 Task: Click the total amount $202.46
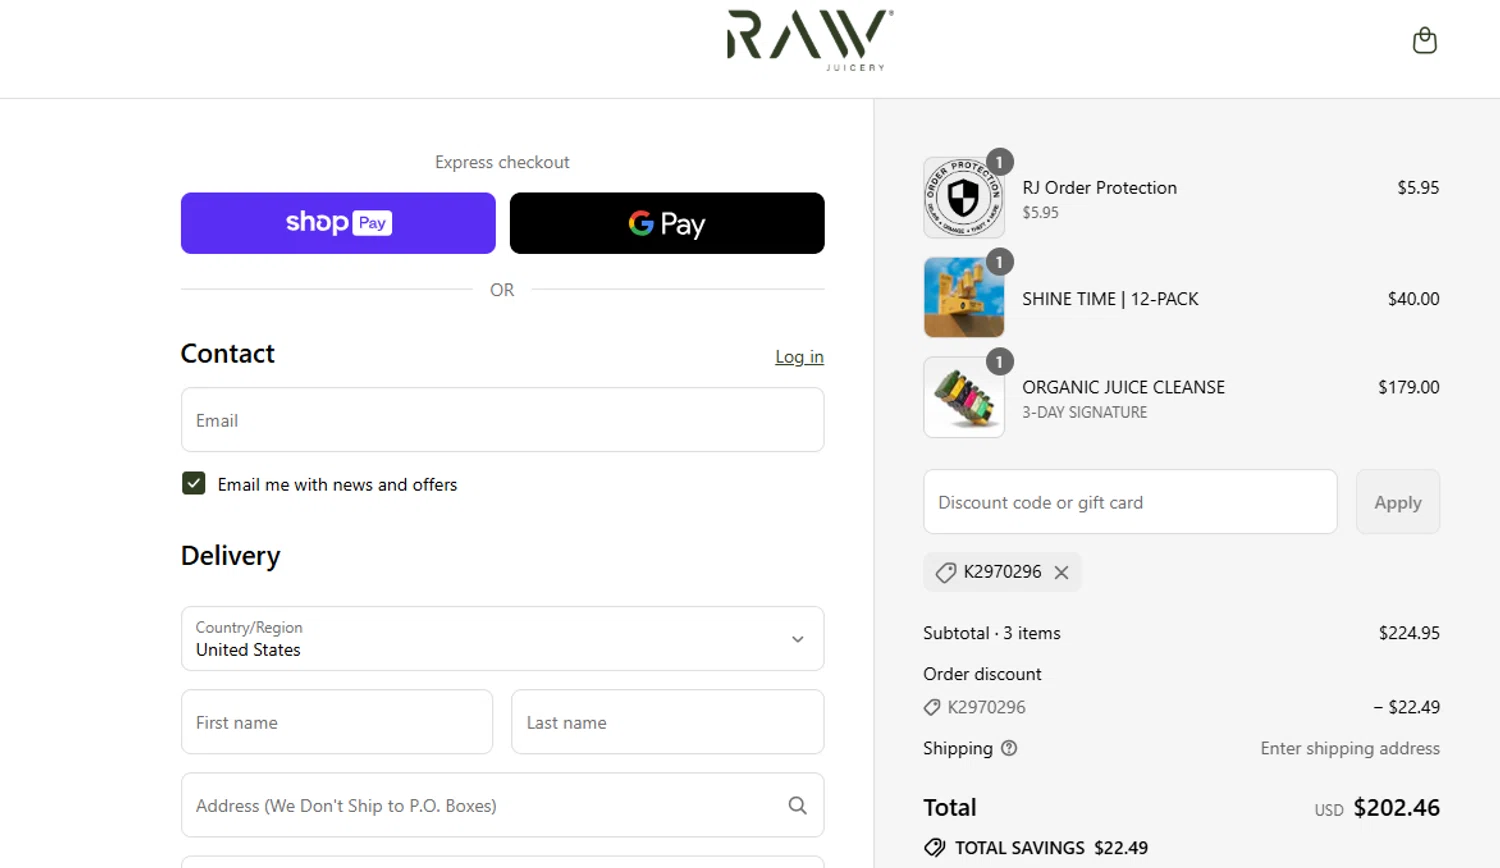(1396, 808)
